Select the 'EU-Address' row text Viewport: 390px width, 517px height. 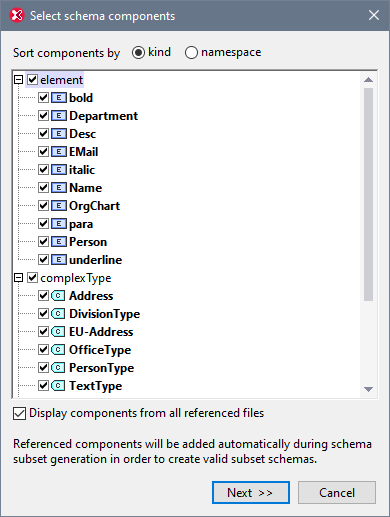101,332
